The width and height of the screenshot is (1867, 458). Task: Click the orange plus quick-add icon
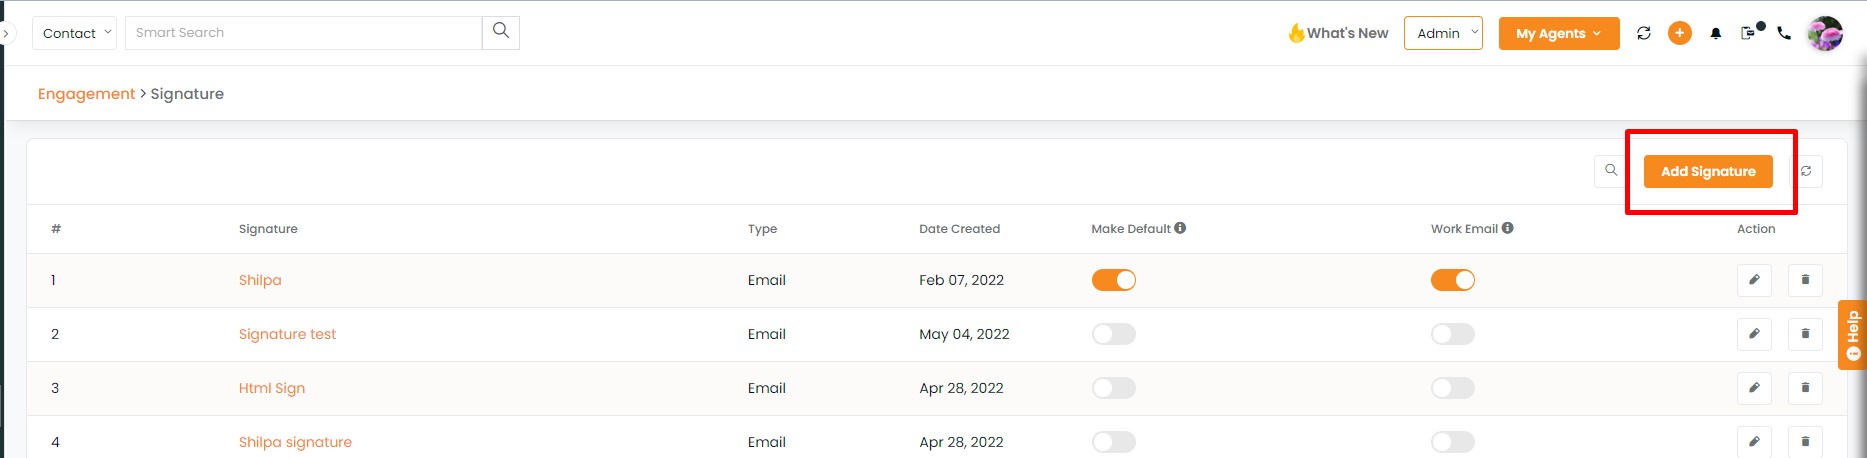click(1680, 33)
